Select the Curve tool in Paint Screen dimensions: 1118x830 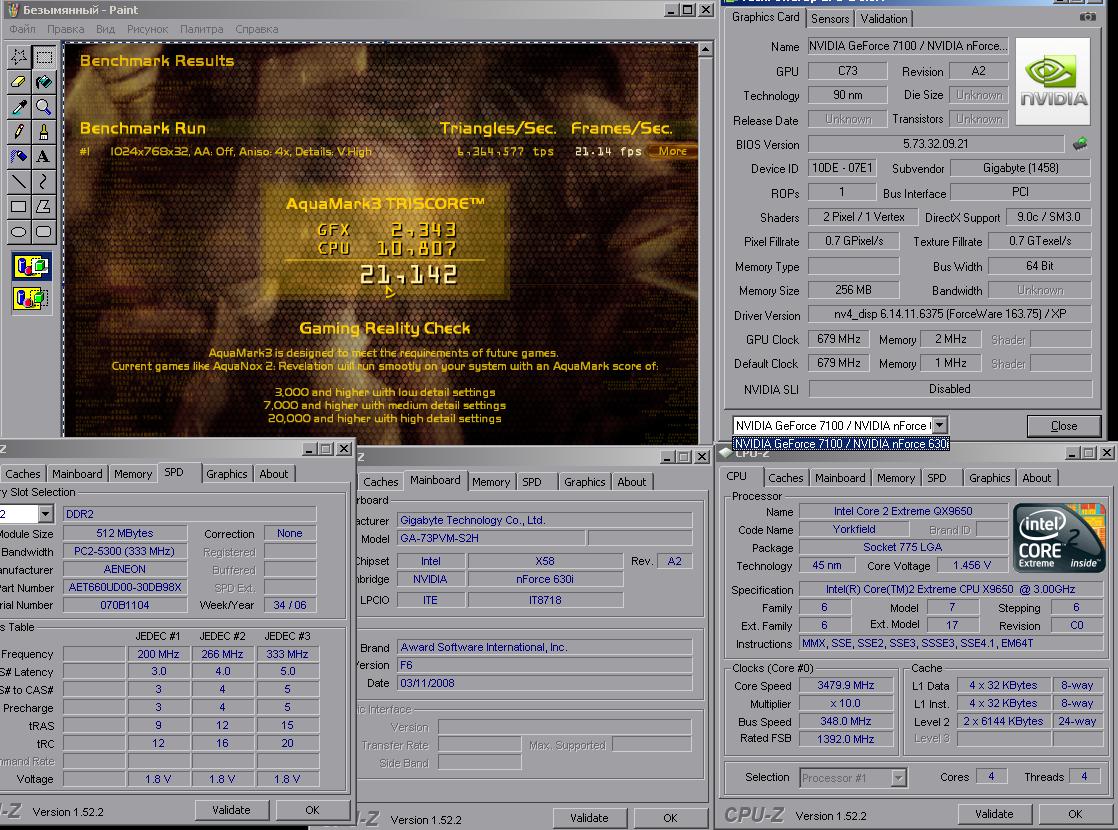pyautogui.click(x=44, y=182)
